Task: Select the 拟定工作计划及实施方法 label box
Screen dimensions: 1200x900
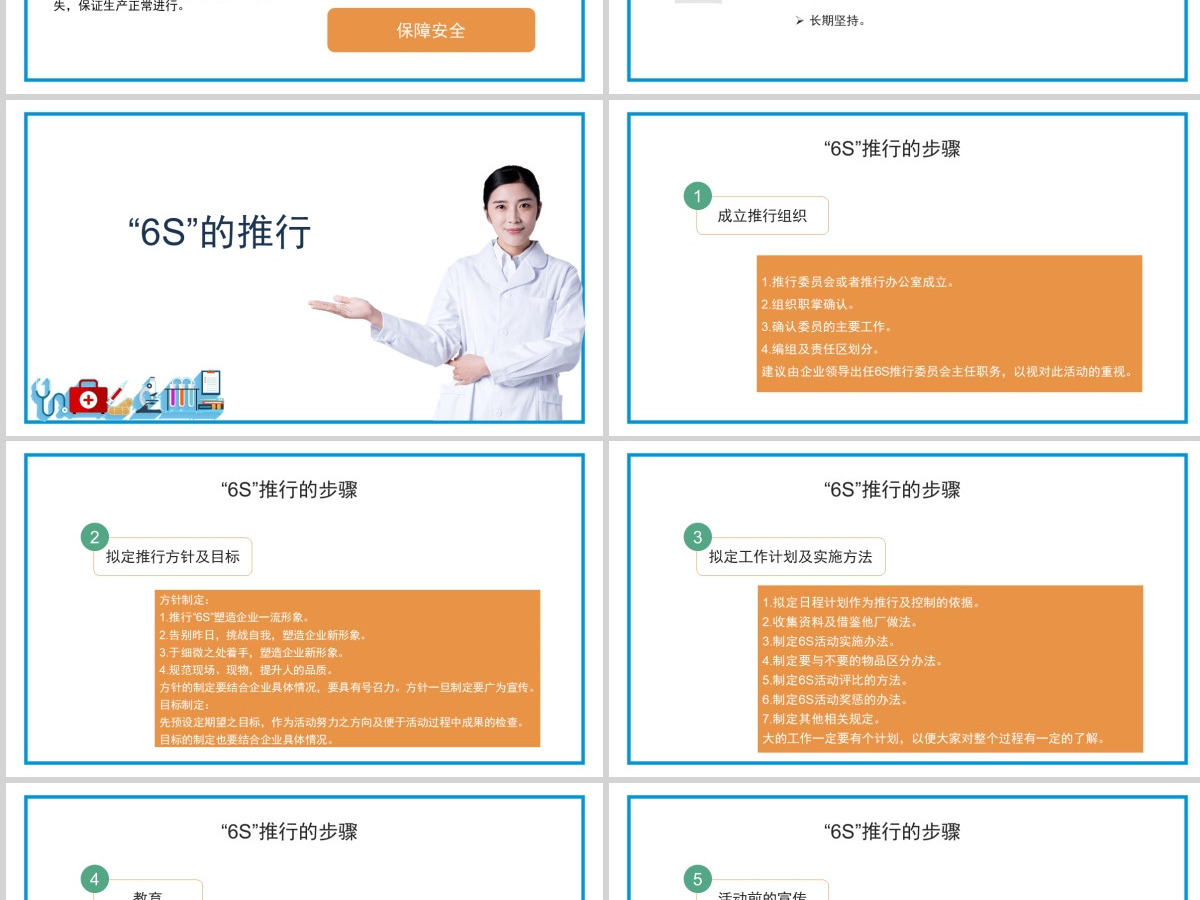Action: (x=791, y=557)
